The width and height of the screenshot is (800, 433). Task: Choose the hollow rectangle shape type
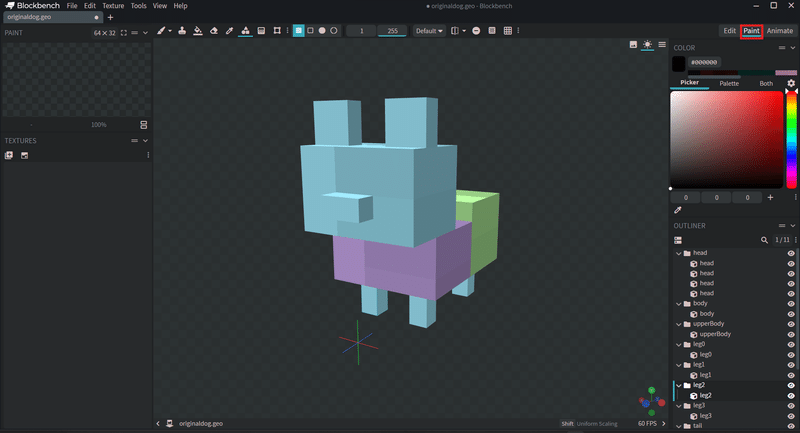[x=310, y=31]
